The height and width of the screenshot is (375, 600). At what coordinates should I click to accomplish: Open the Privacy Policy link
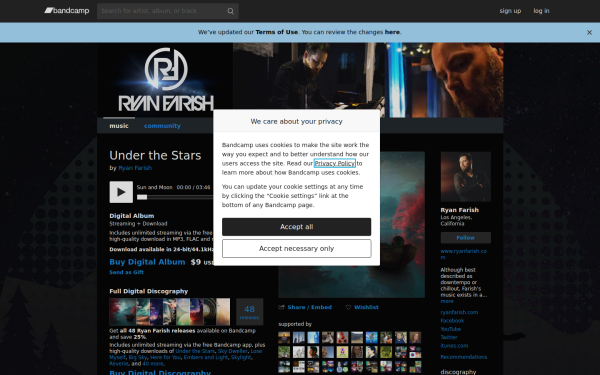point(335,163)
